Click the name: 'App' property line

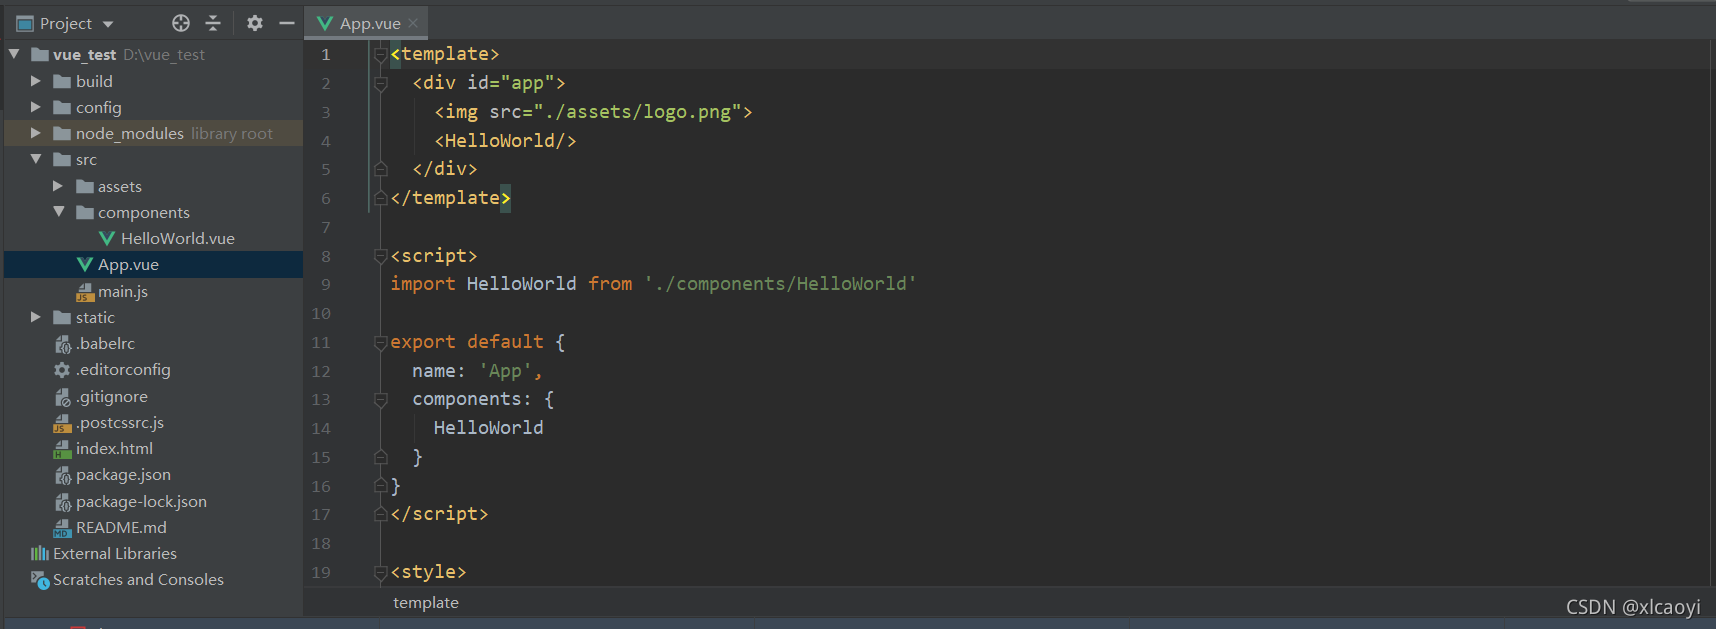[x=477, y=371]
